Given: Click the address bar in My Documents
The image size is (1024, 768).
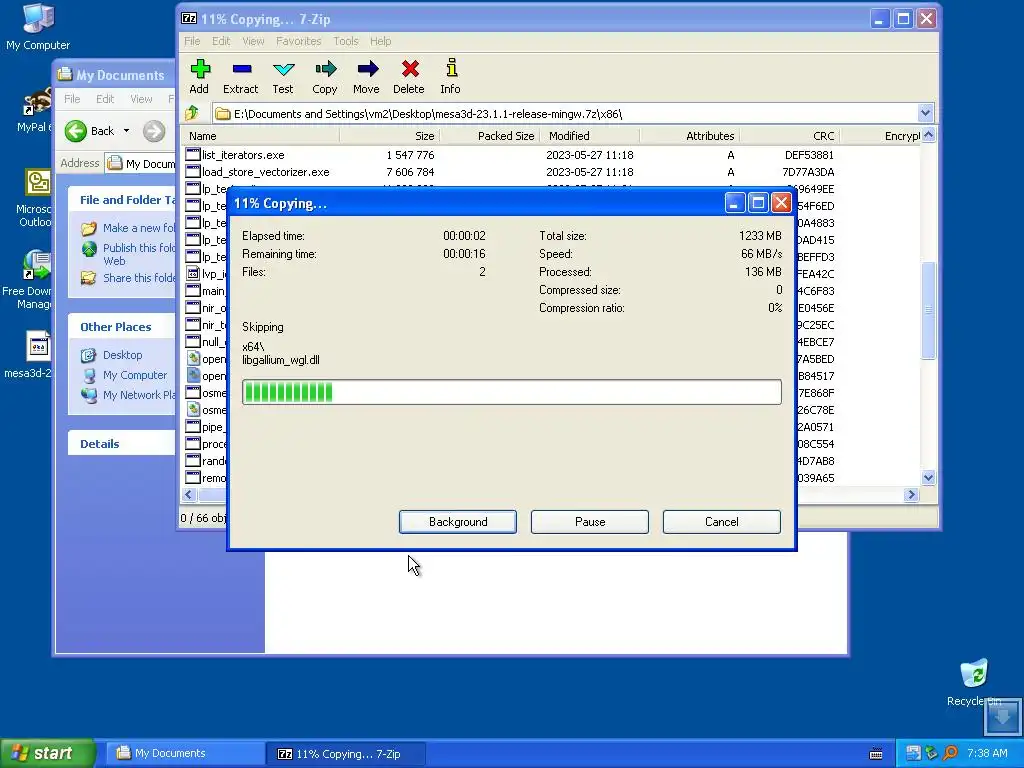Looking at the screenshot, I should click(142, 163).
